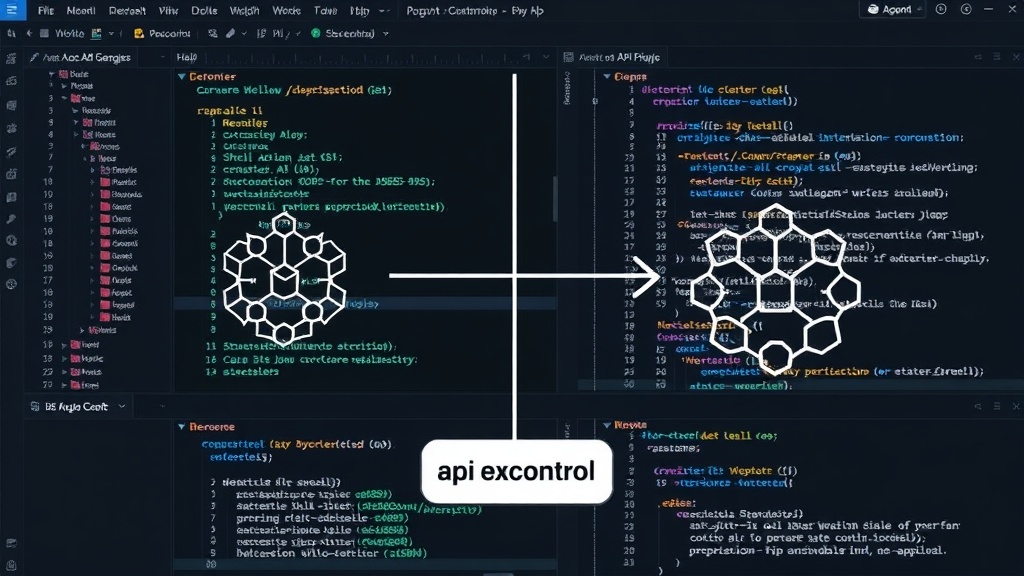The image size is (1024, 576).
Task: Click the grid icon left of API Piuplc tab
Action: (568, 57)
